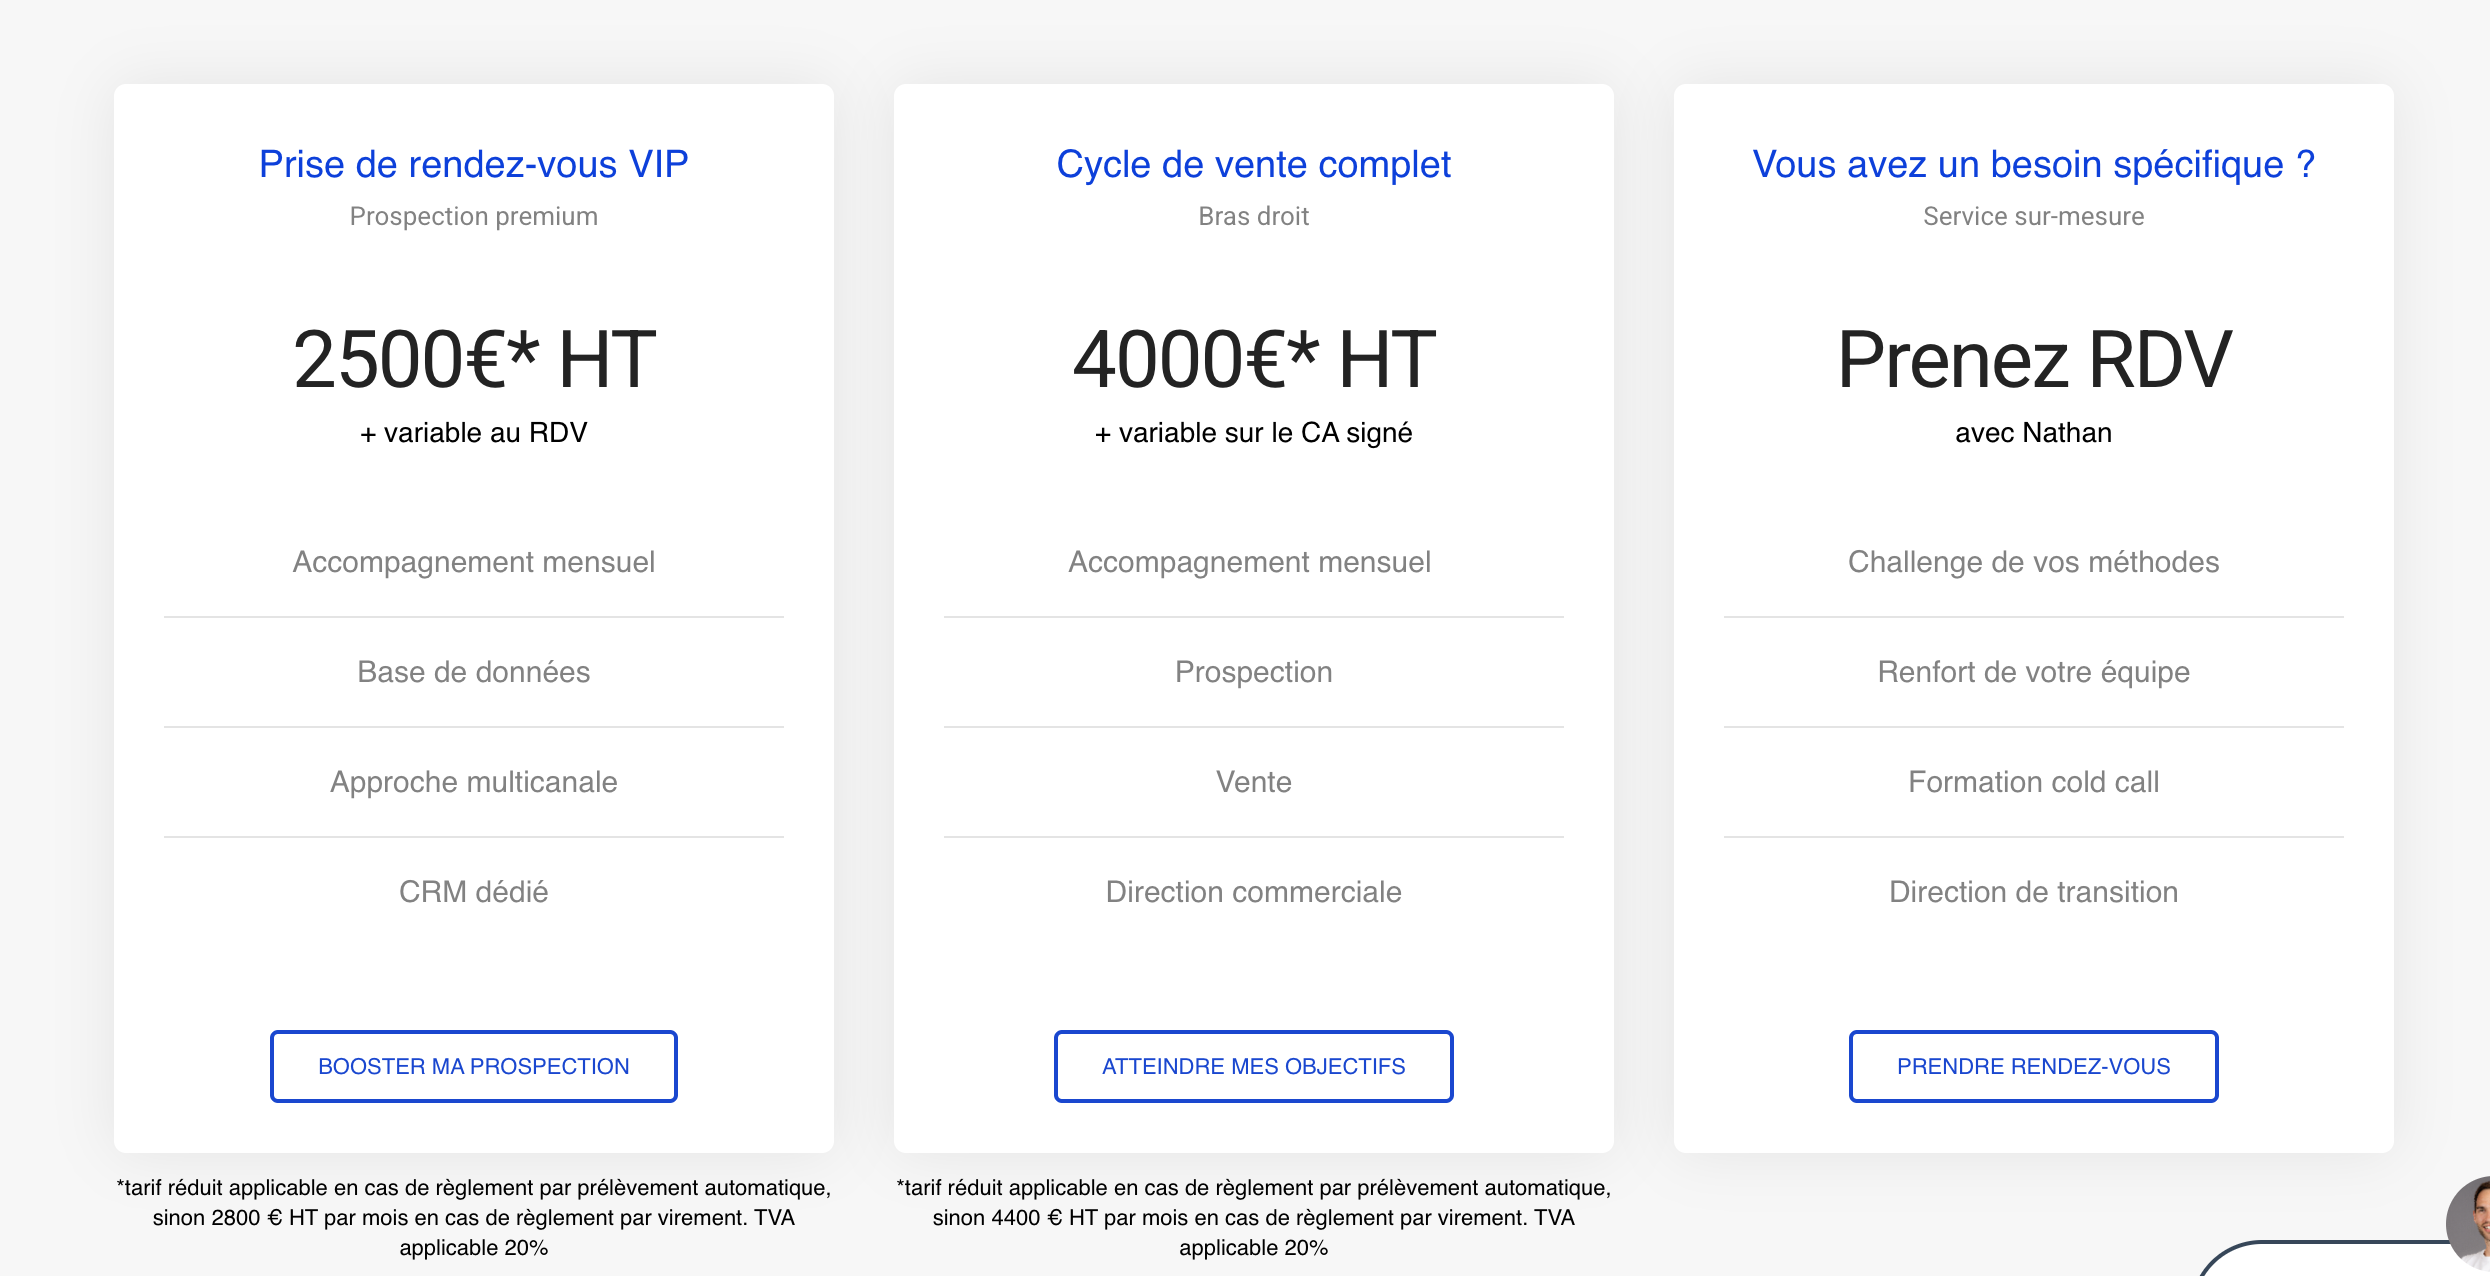Open the chat avatar photo at the corner
Screen dimensions: 2490x1276
tap(2470, 1222)
